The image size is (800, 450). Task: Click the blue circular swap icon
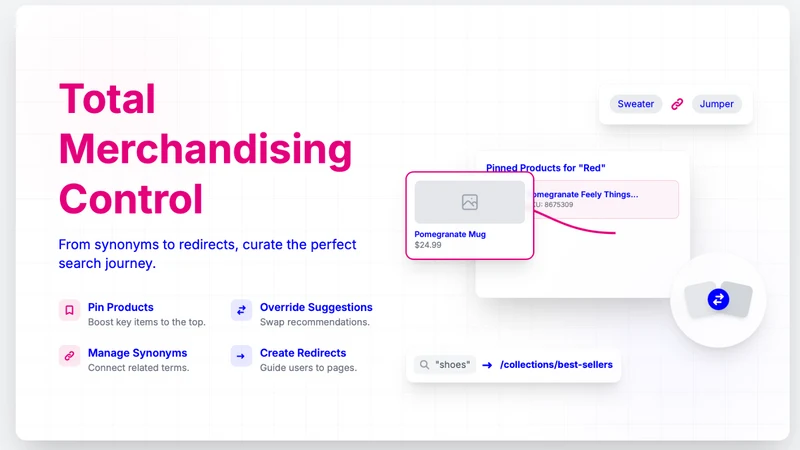(x=718, y=299)
